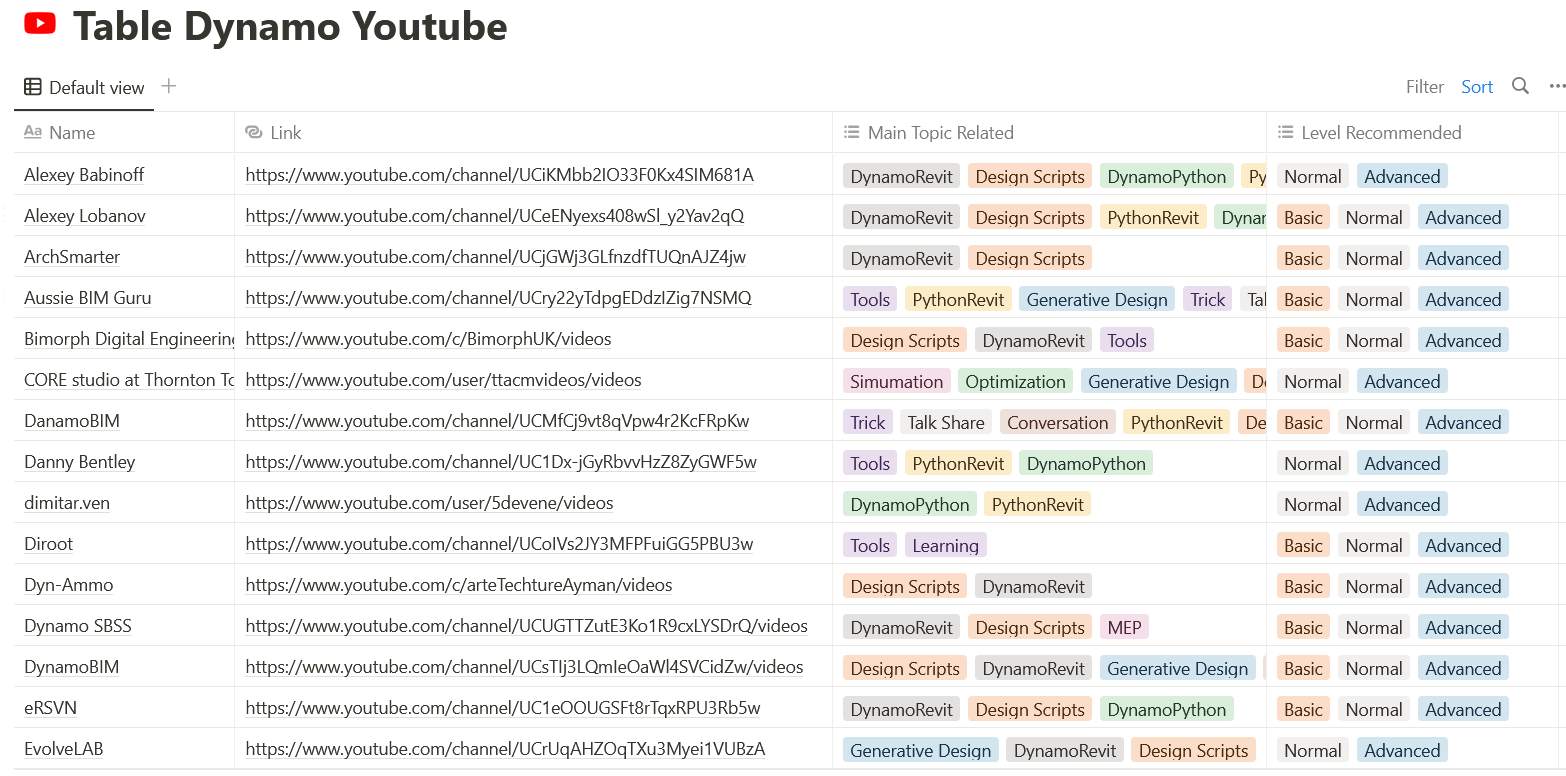This screenshot has width=1566, height=776.
Task: Open the Level Recommended column header menu
Action: [1380, 132]
